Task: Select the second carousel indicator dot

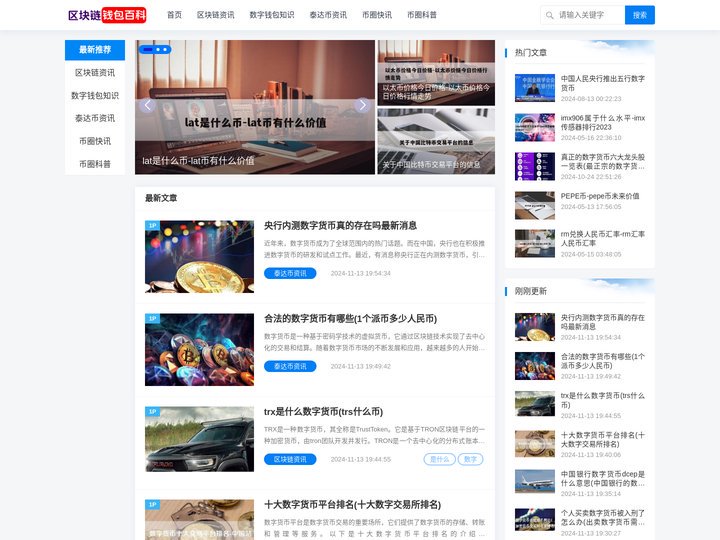Action: (x=158, y=49)
